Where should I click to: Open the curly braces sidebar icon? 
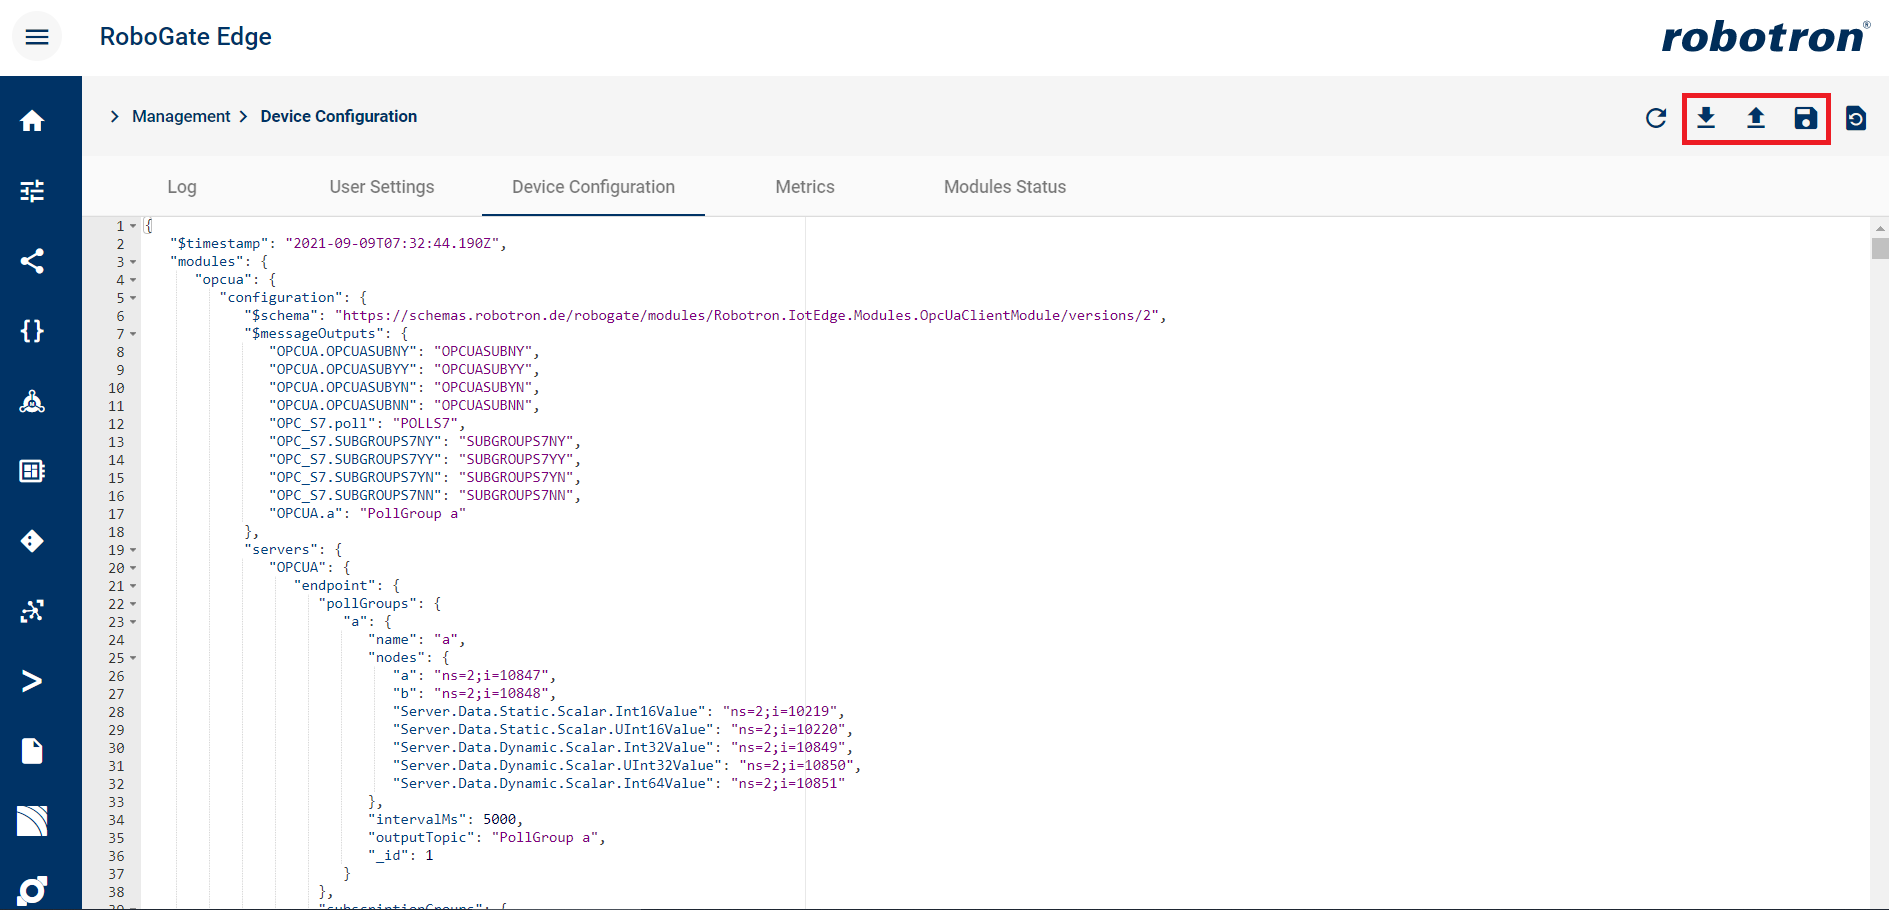pos(32,331)
